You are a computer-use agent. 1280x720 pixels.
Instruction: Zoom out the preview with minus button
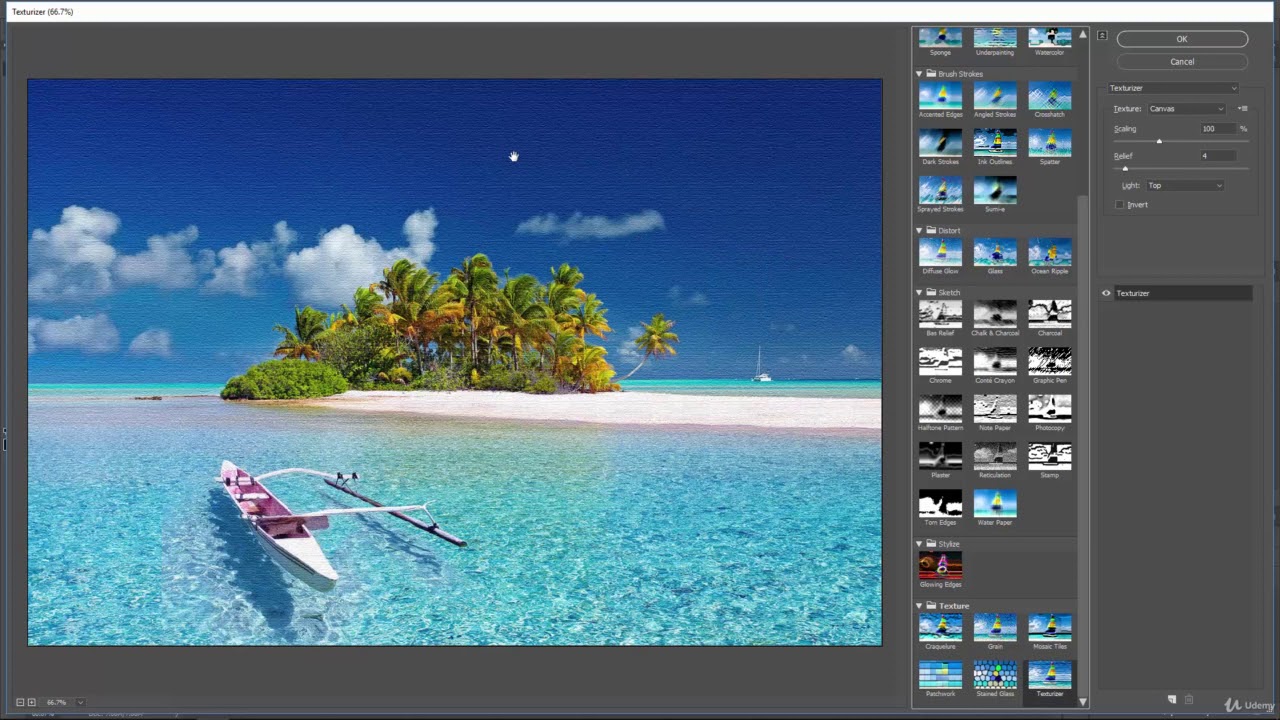click(20, 703)
